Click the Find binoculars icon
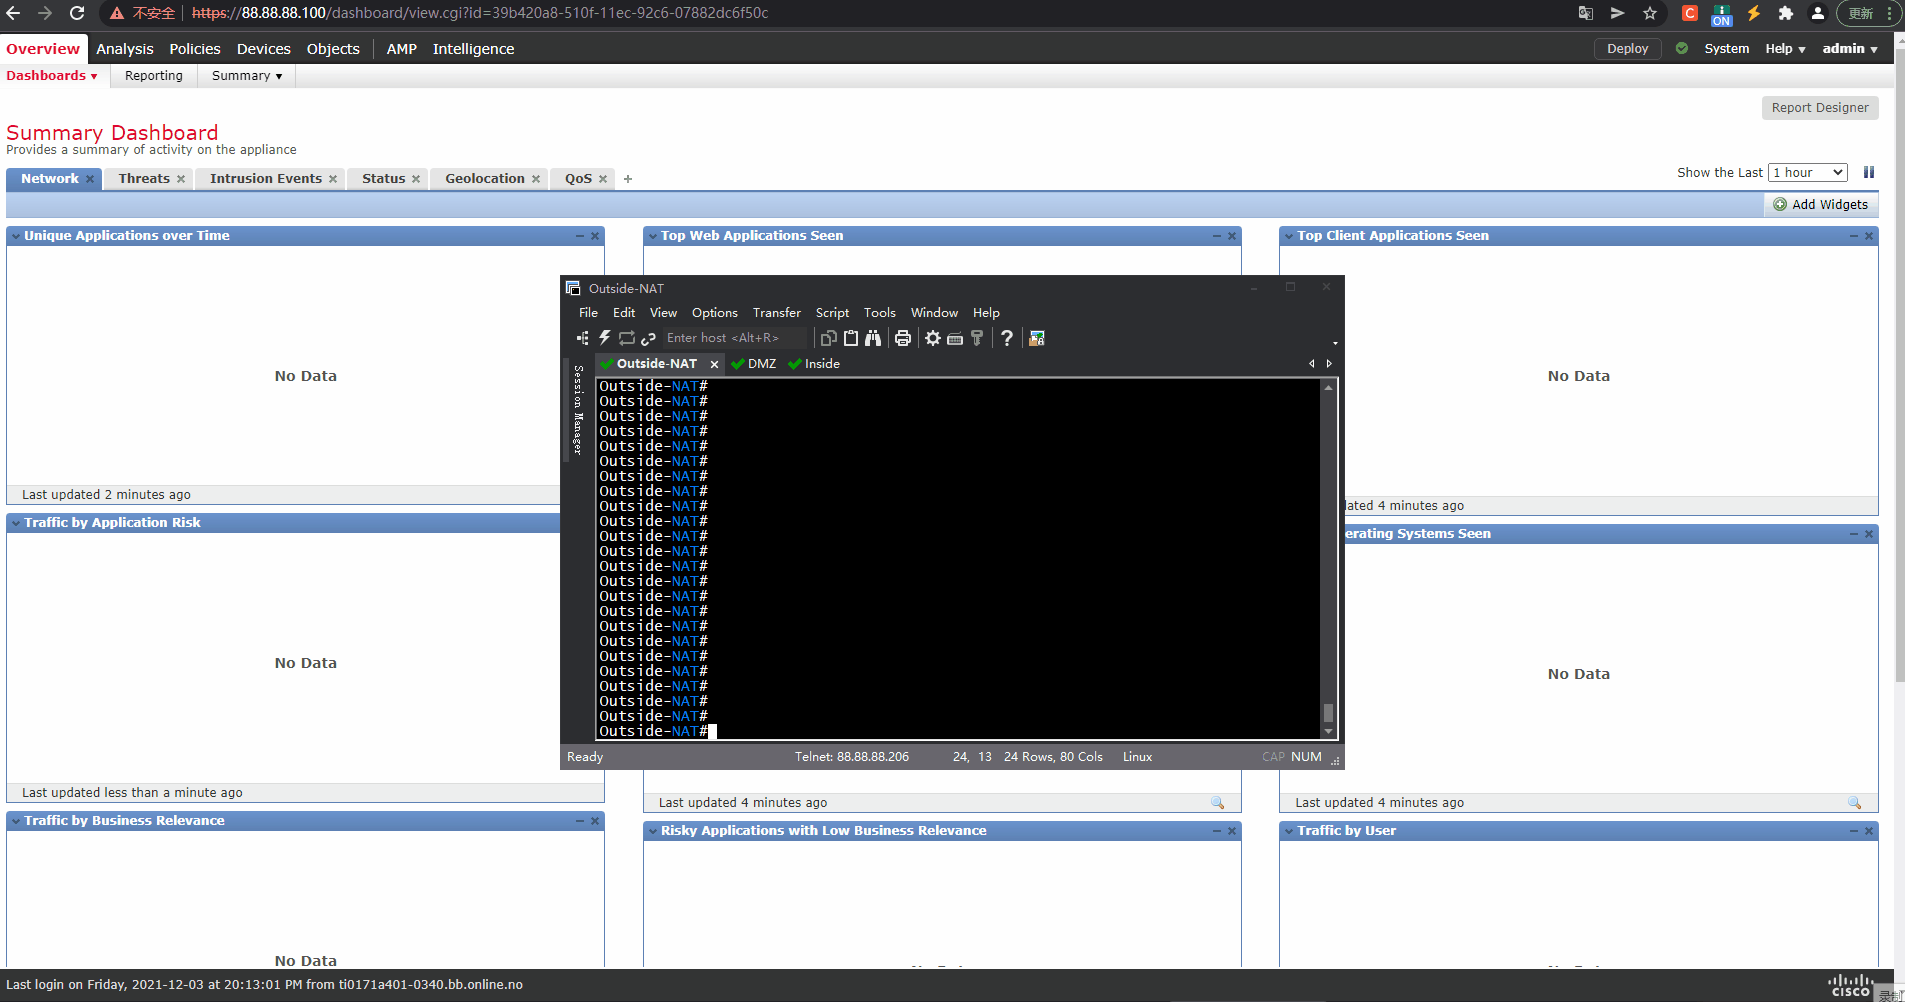1905x1002 pixels. click(873, 338)
